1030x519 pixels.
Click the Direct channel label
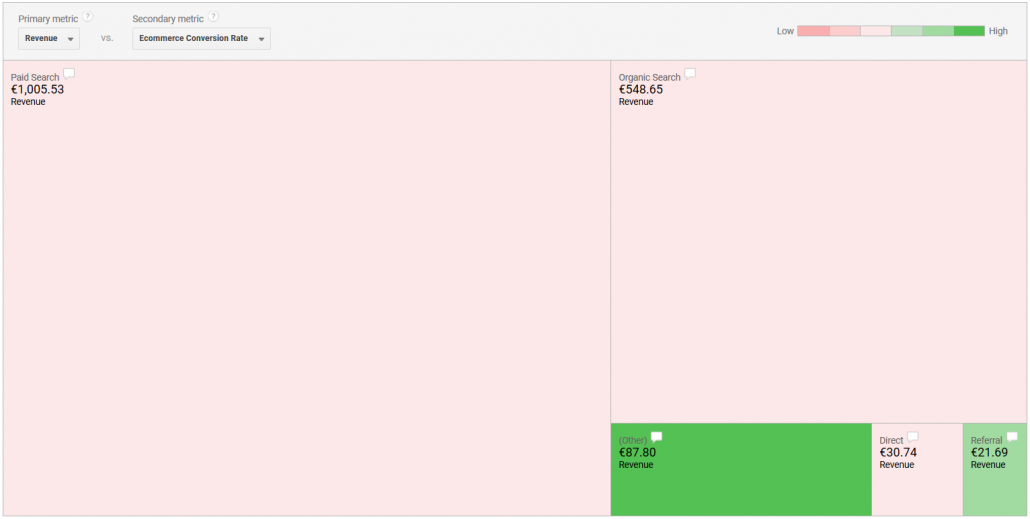coord(891,440)
